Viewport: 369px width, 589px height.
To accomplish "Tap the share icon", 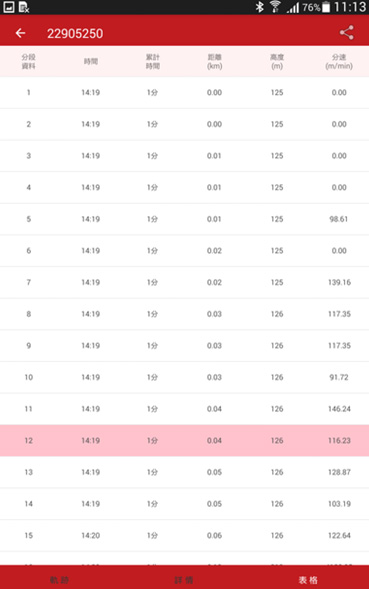I will (x=346, y=33).
